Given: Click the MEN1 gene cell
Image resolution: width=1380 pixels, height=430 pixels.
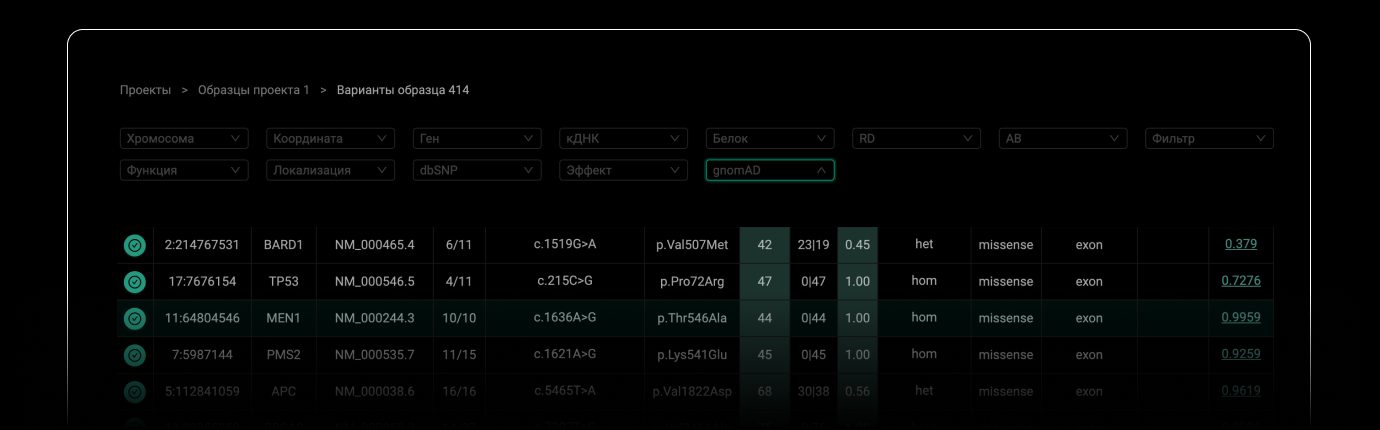Looking at the screenshot, I should [283, 318].
